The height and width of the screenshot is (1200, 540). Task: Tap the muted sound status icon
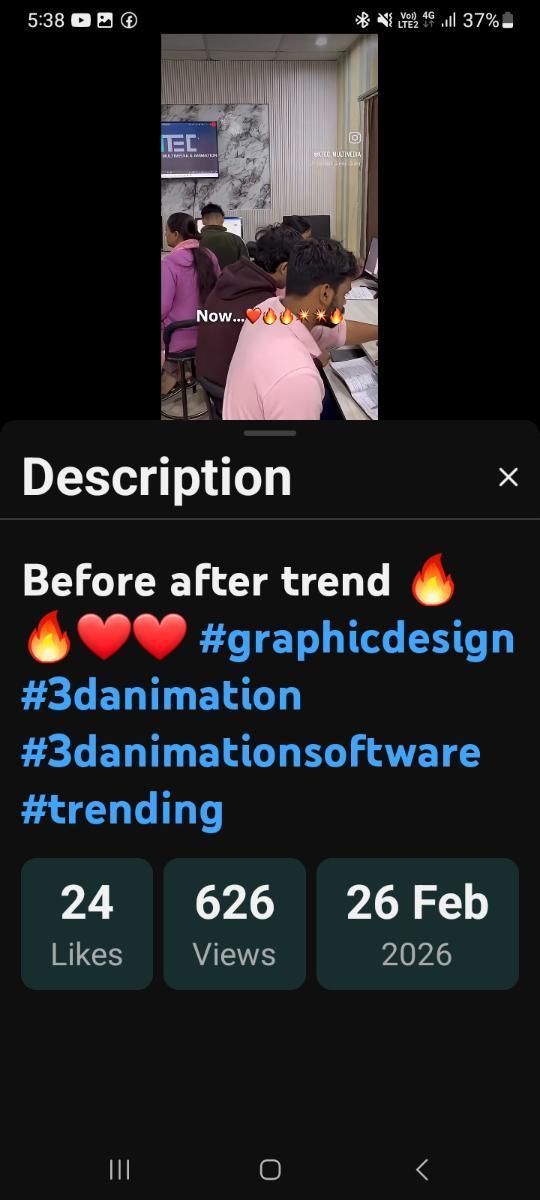pyautogui.click(x=385, y=20)
